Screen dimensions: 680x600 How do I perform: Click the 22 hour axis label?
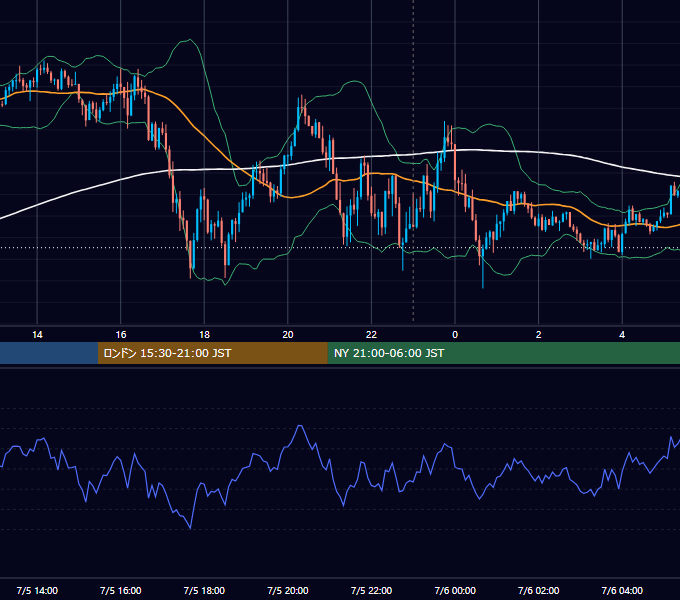[371, 335]
